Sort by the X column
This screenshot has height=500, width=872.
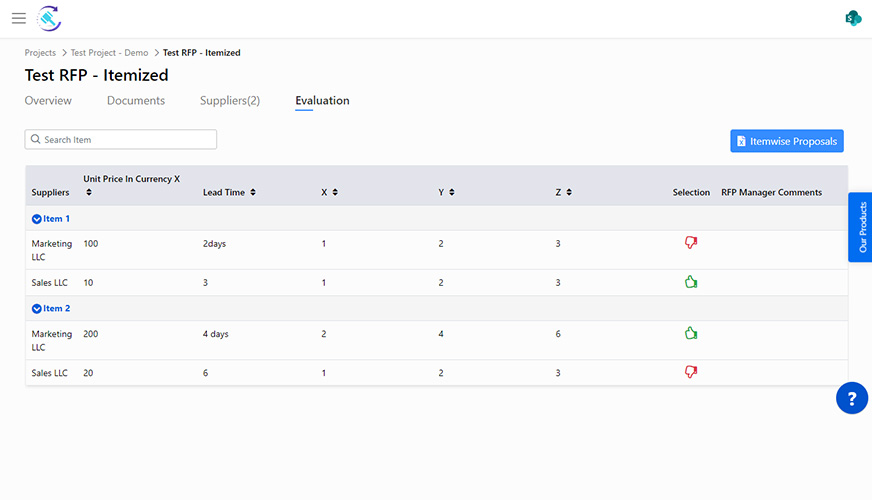(335, 192)
